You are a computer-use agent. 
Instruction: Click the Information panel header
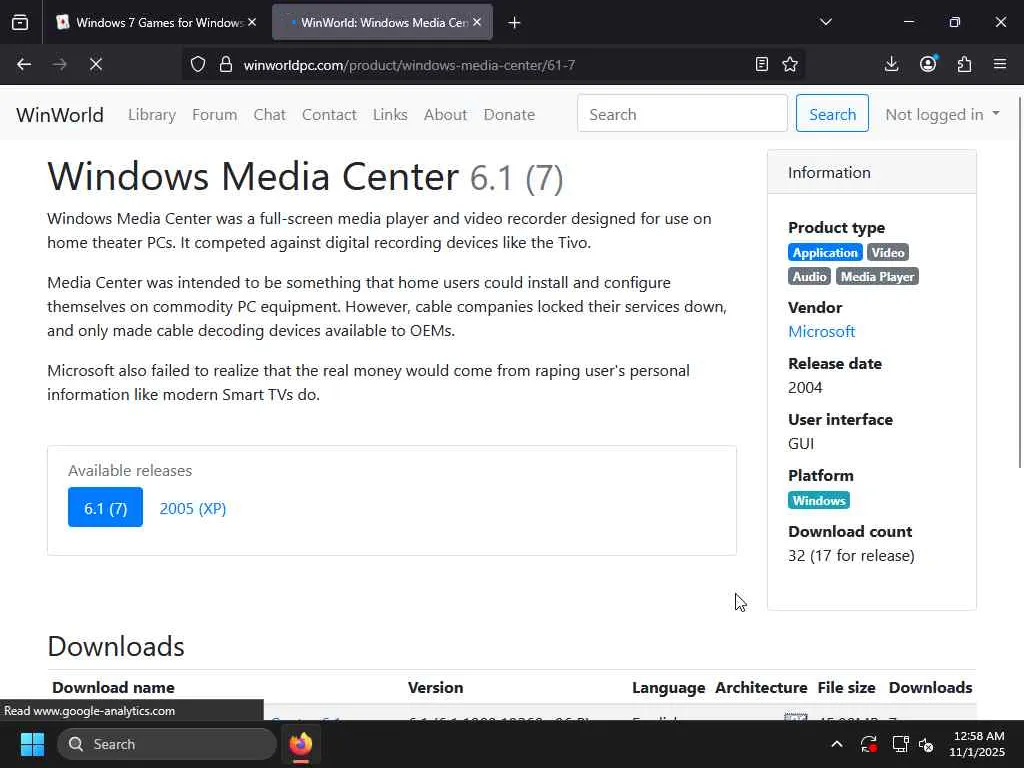(872, 172)
